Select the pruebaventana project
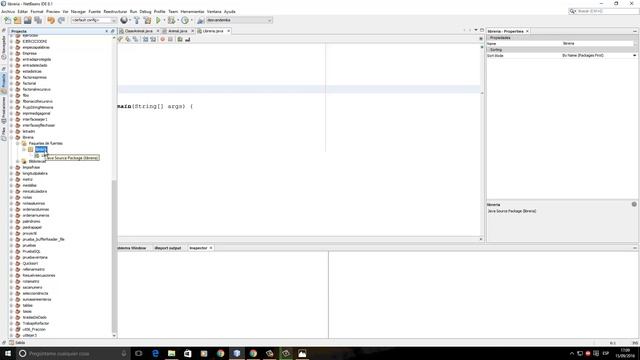 click(x=35, y=258)
